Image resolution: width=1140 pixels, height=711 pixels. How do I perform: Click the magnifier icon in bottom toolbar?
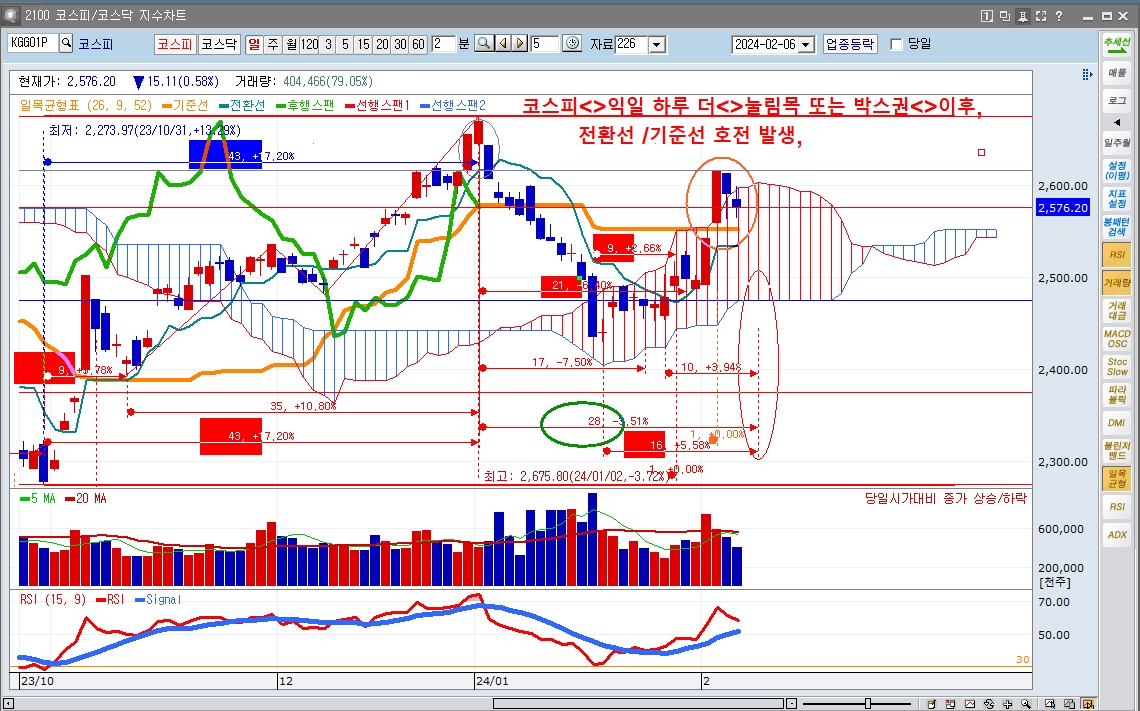pos(1026,704)
